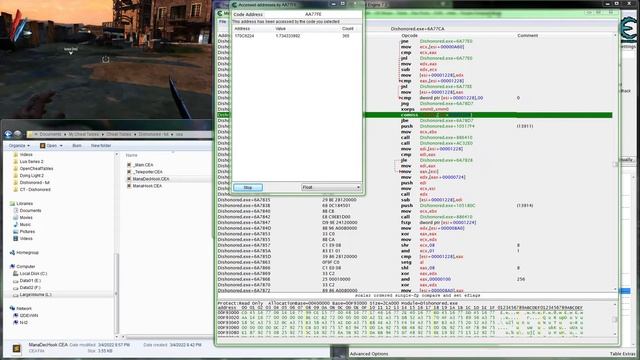Select Computer in the navigation pane
Viewport: 640px width, 360px height.
(x=25, y=267)
